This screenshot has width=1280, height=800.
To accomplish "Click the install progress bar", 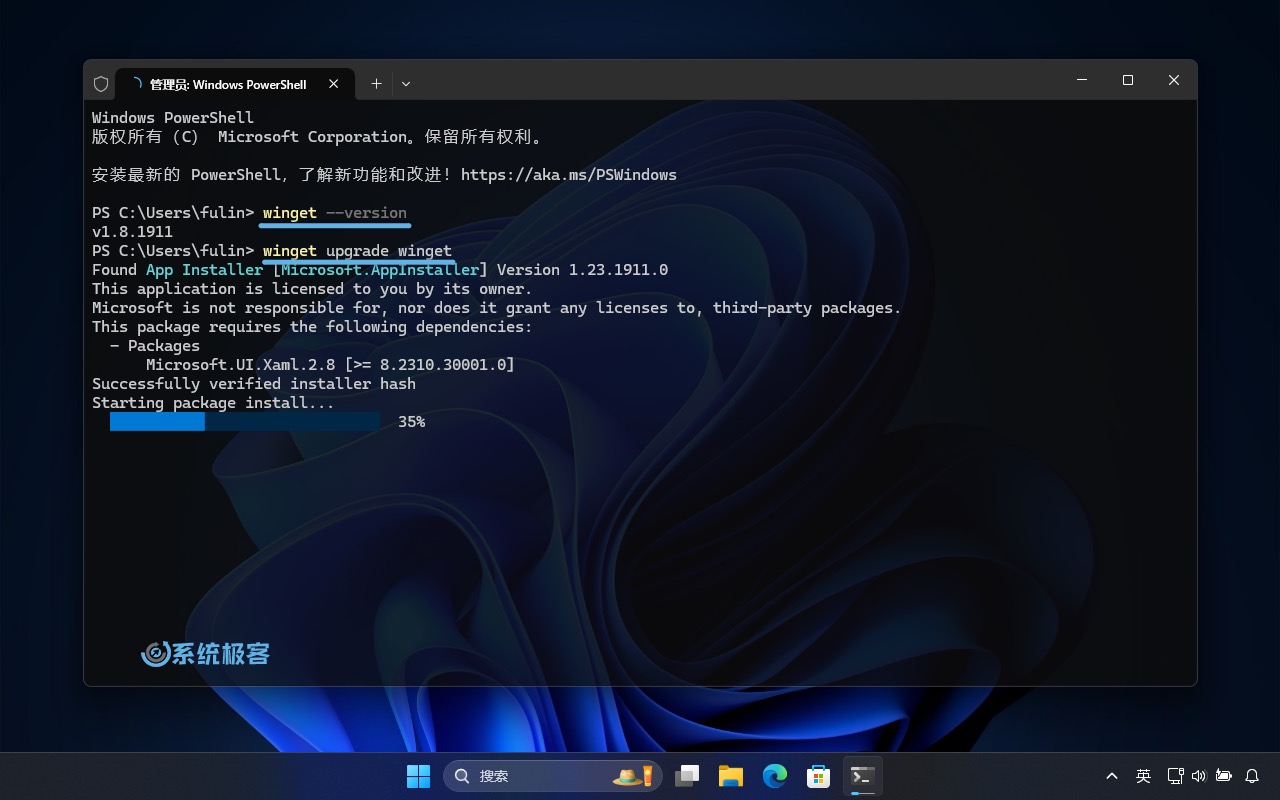I will pos(245,422).
